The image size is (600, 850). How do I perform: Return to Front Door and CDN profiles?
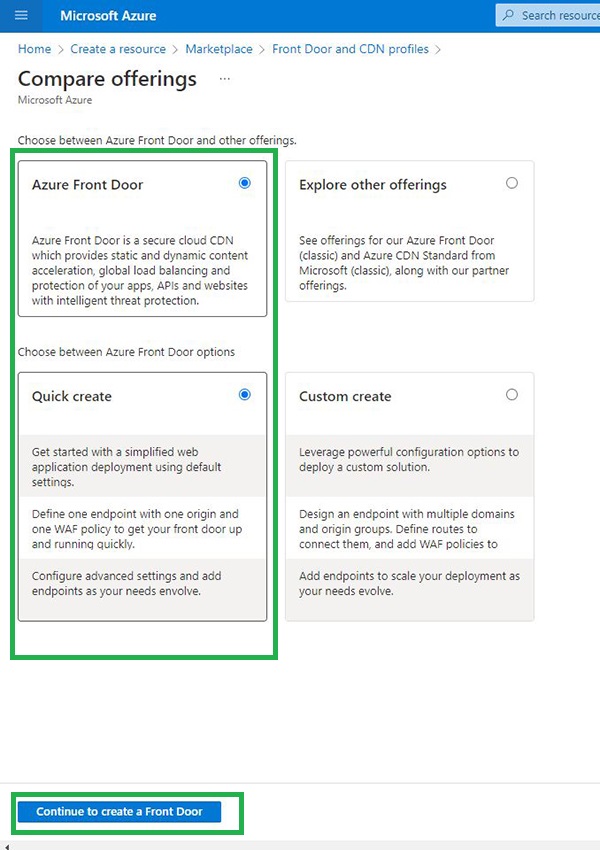tap(350, 49)
